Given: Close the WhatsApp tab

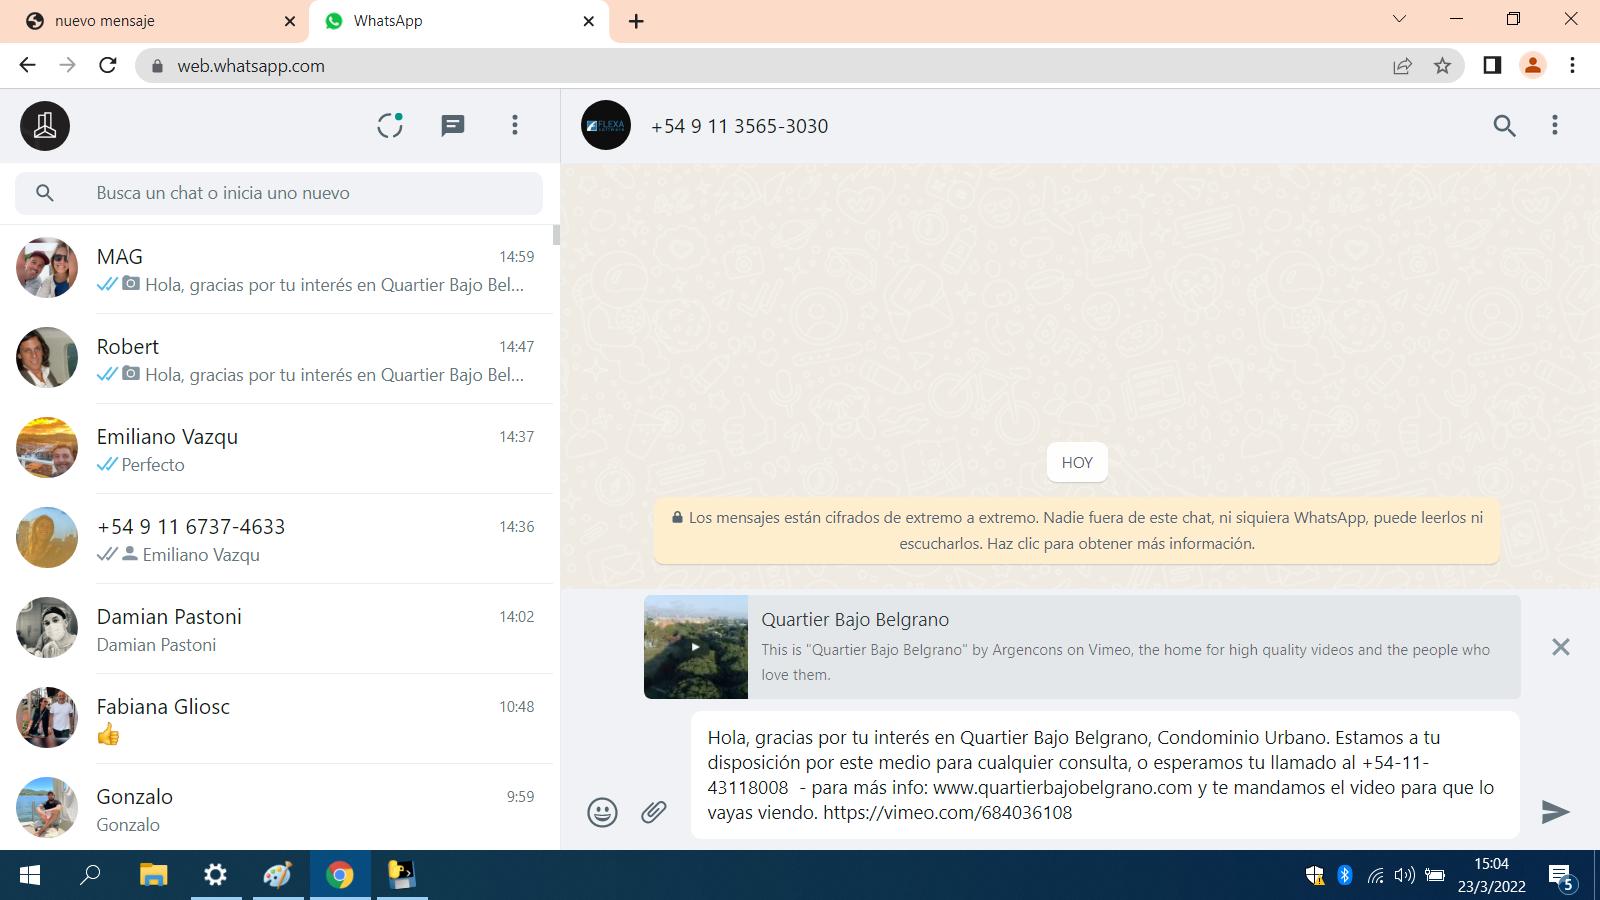Looking at the screenshot, I should pyautogui.click(x=589, y=21).
